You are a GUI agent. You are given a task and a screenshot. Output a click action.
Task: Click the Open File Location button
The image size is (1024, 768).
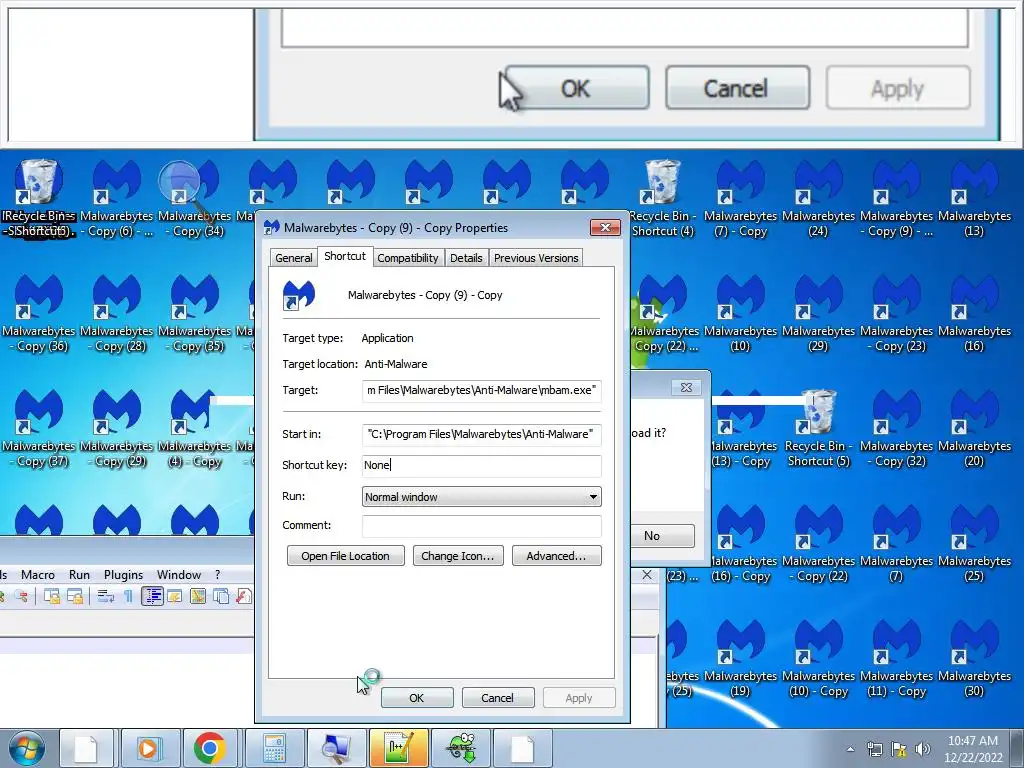click(x=345, y=556)
